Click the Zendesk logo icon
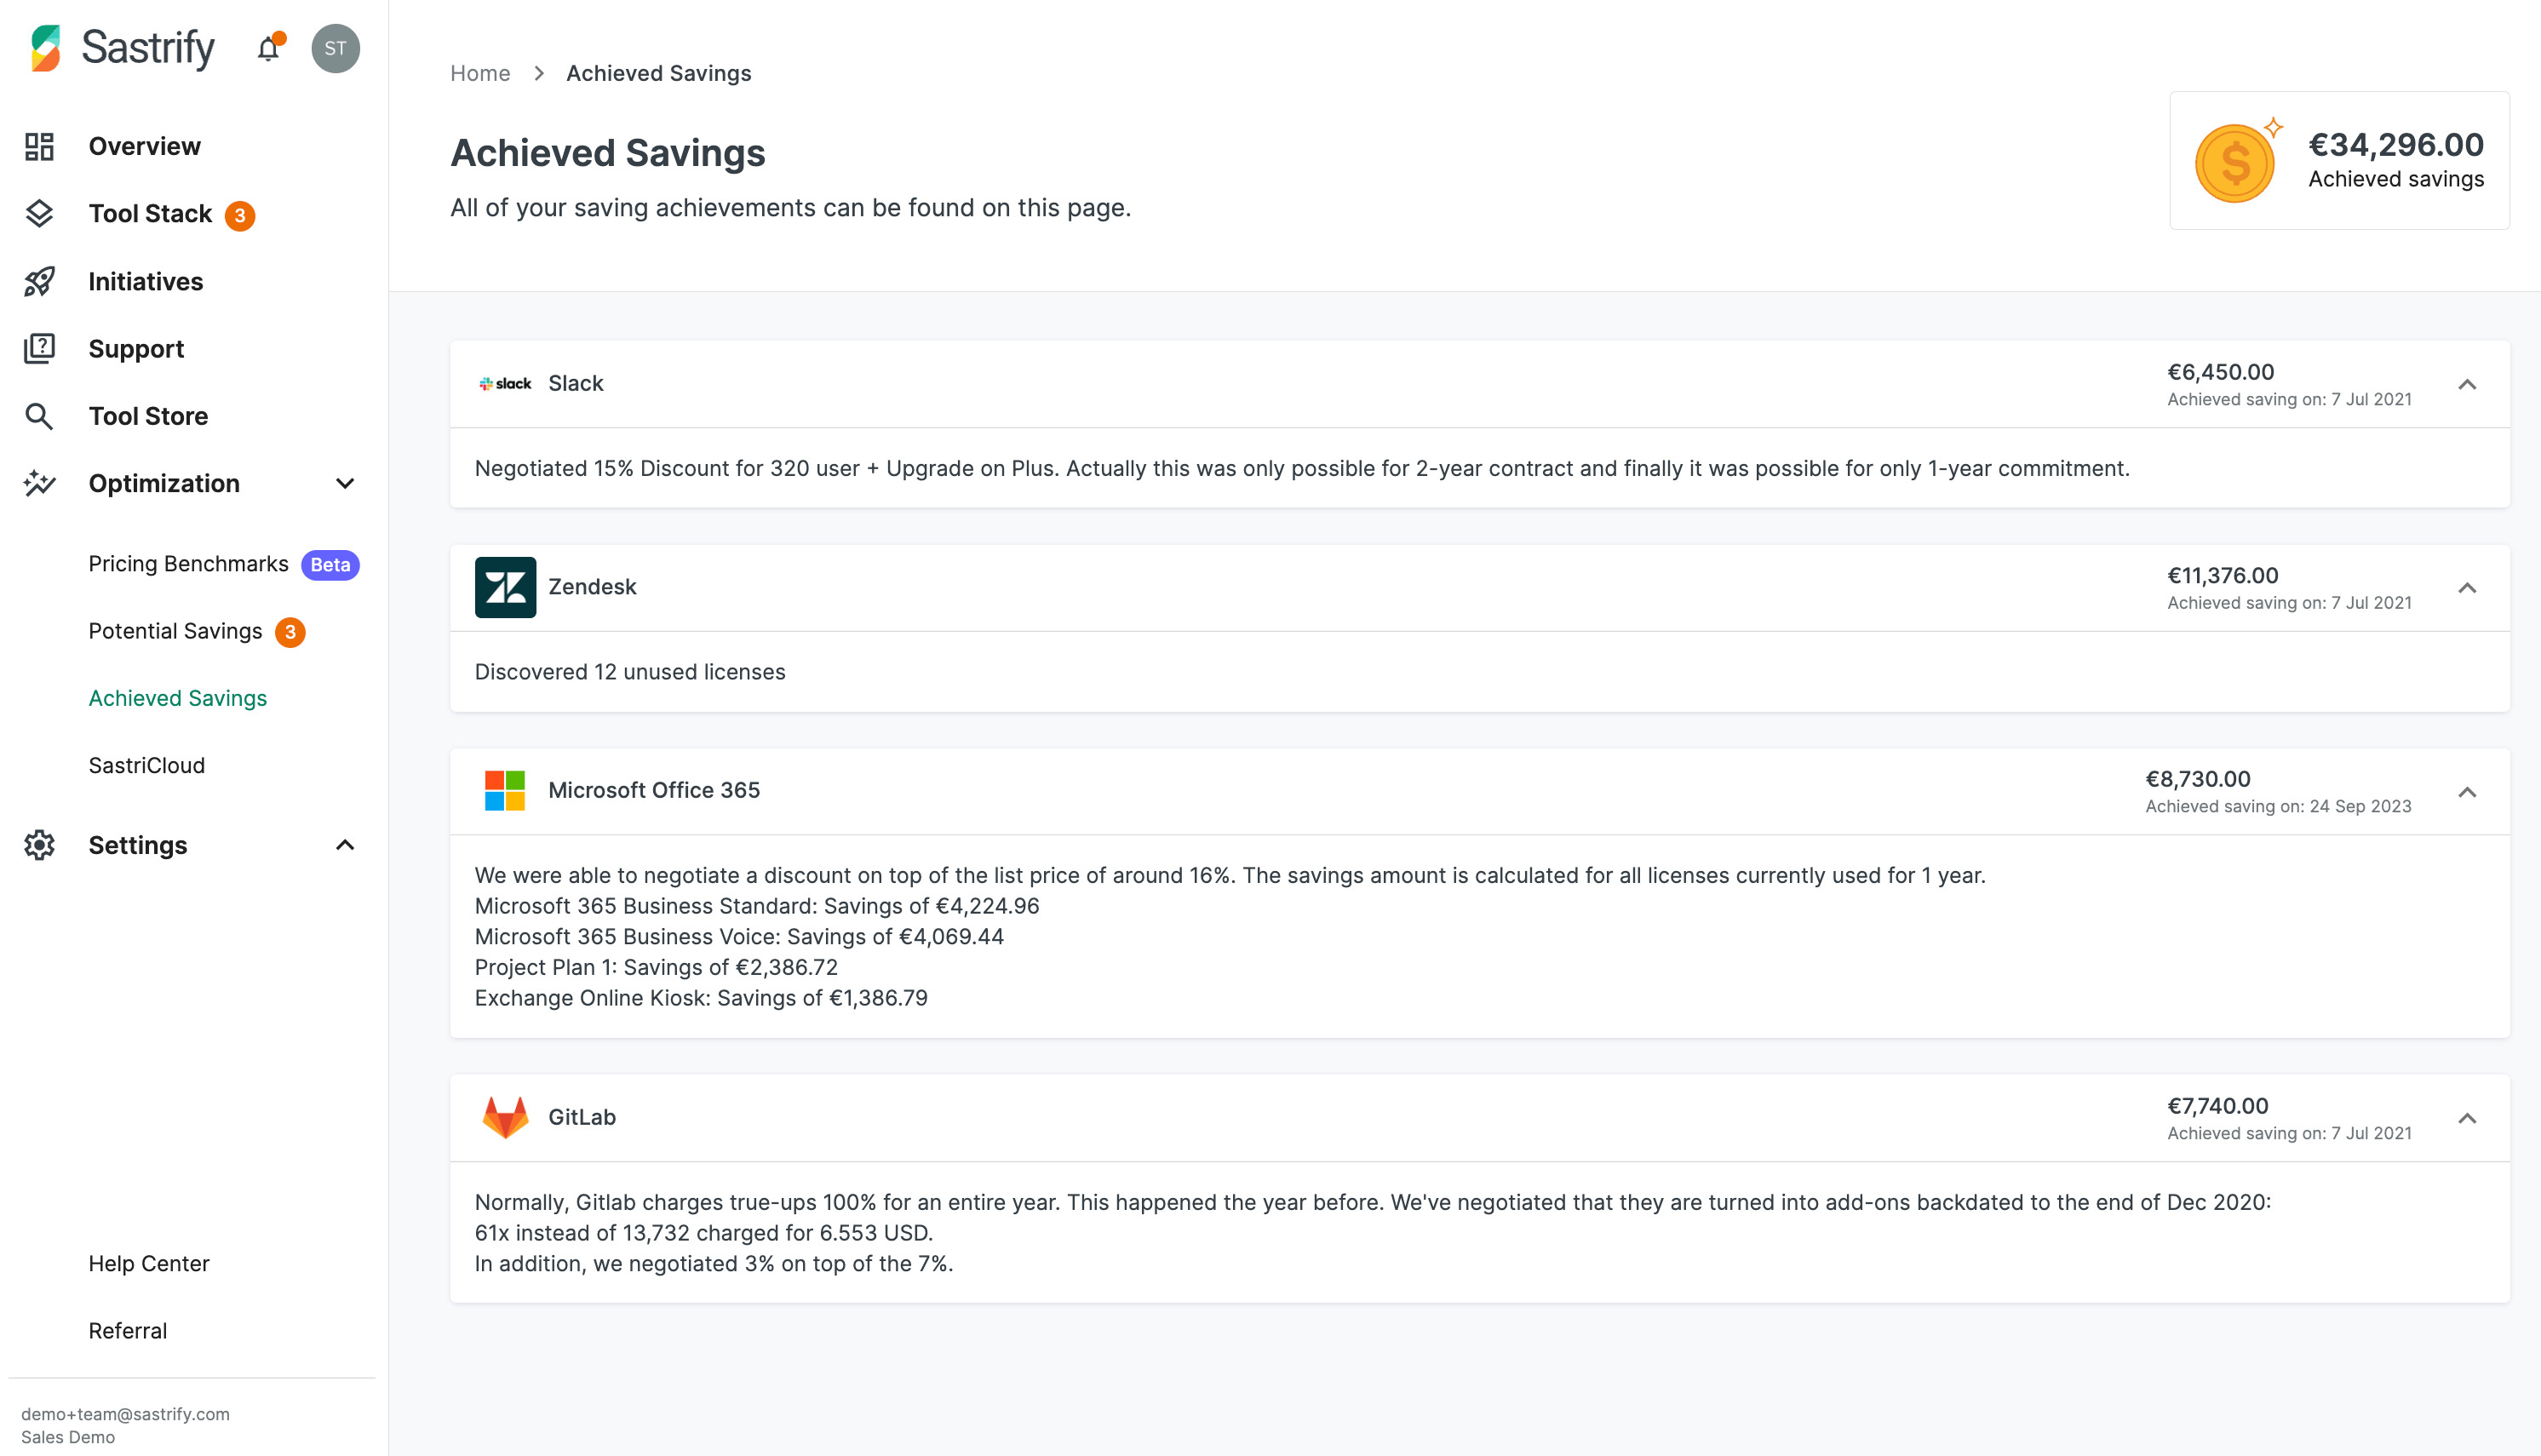 506,587
